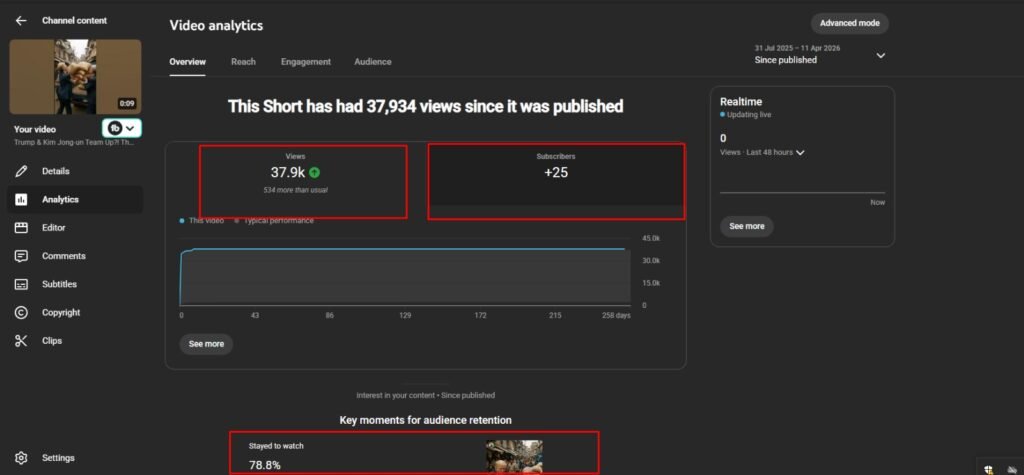Screen dimensions: 1024x475
Task: Click the Advanced mode button
Action: pos(849,23)
